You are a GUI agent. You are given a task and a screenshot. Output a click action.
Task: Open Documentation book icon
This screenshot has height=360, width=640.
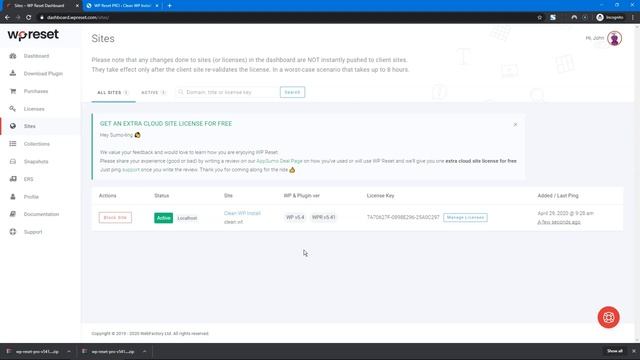click(13, 214)
